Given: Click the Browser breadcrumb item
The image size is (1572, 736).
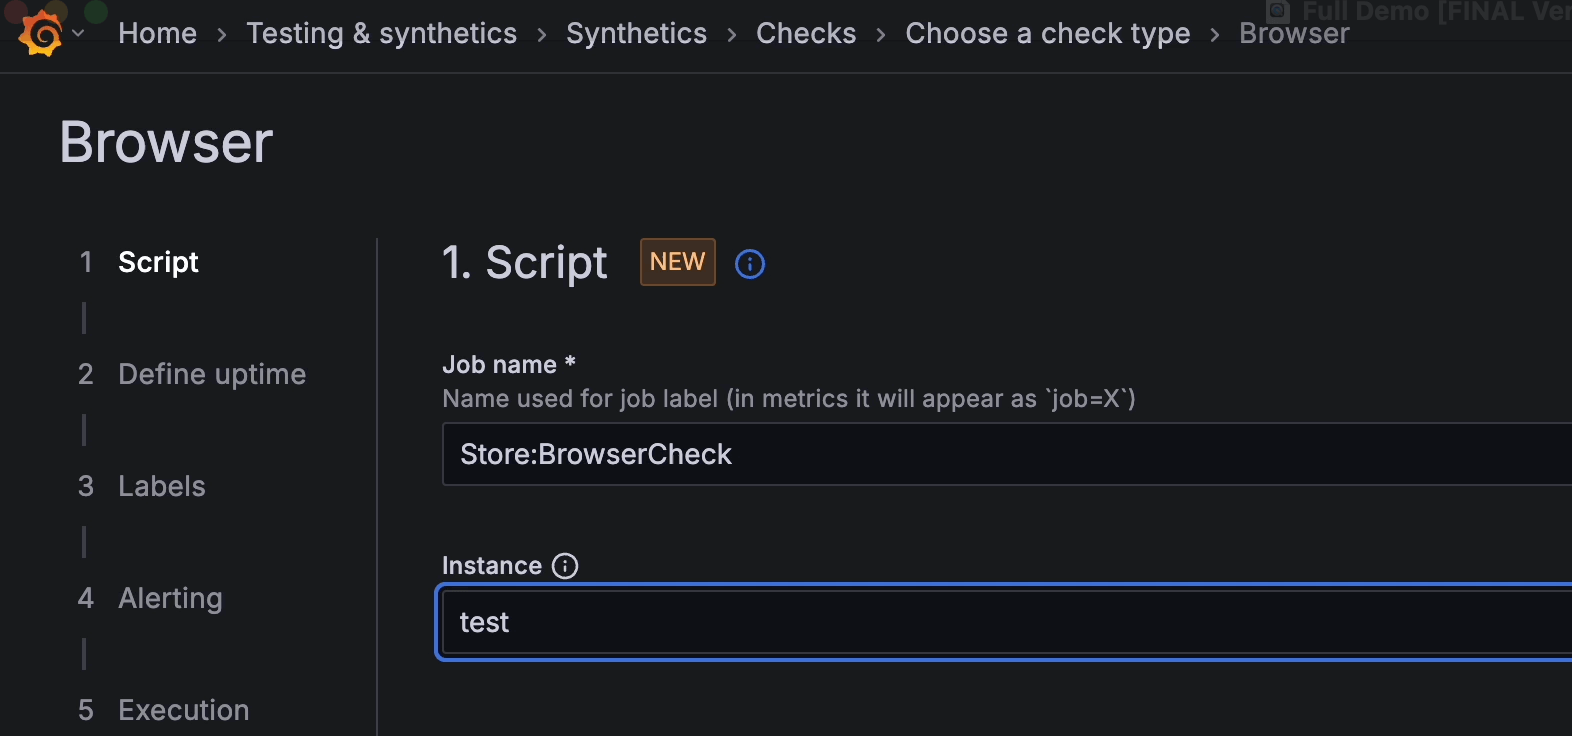Looking at the screenshot, I should [1293, 34].
